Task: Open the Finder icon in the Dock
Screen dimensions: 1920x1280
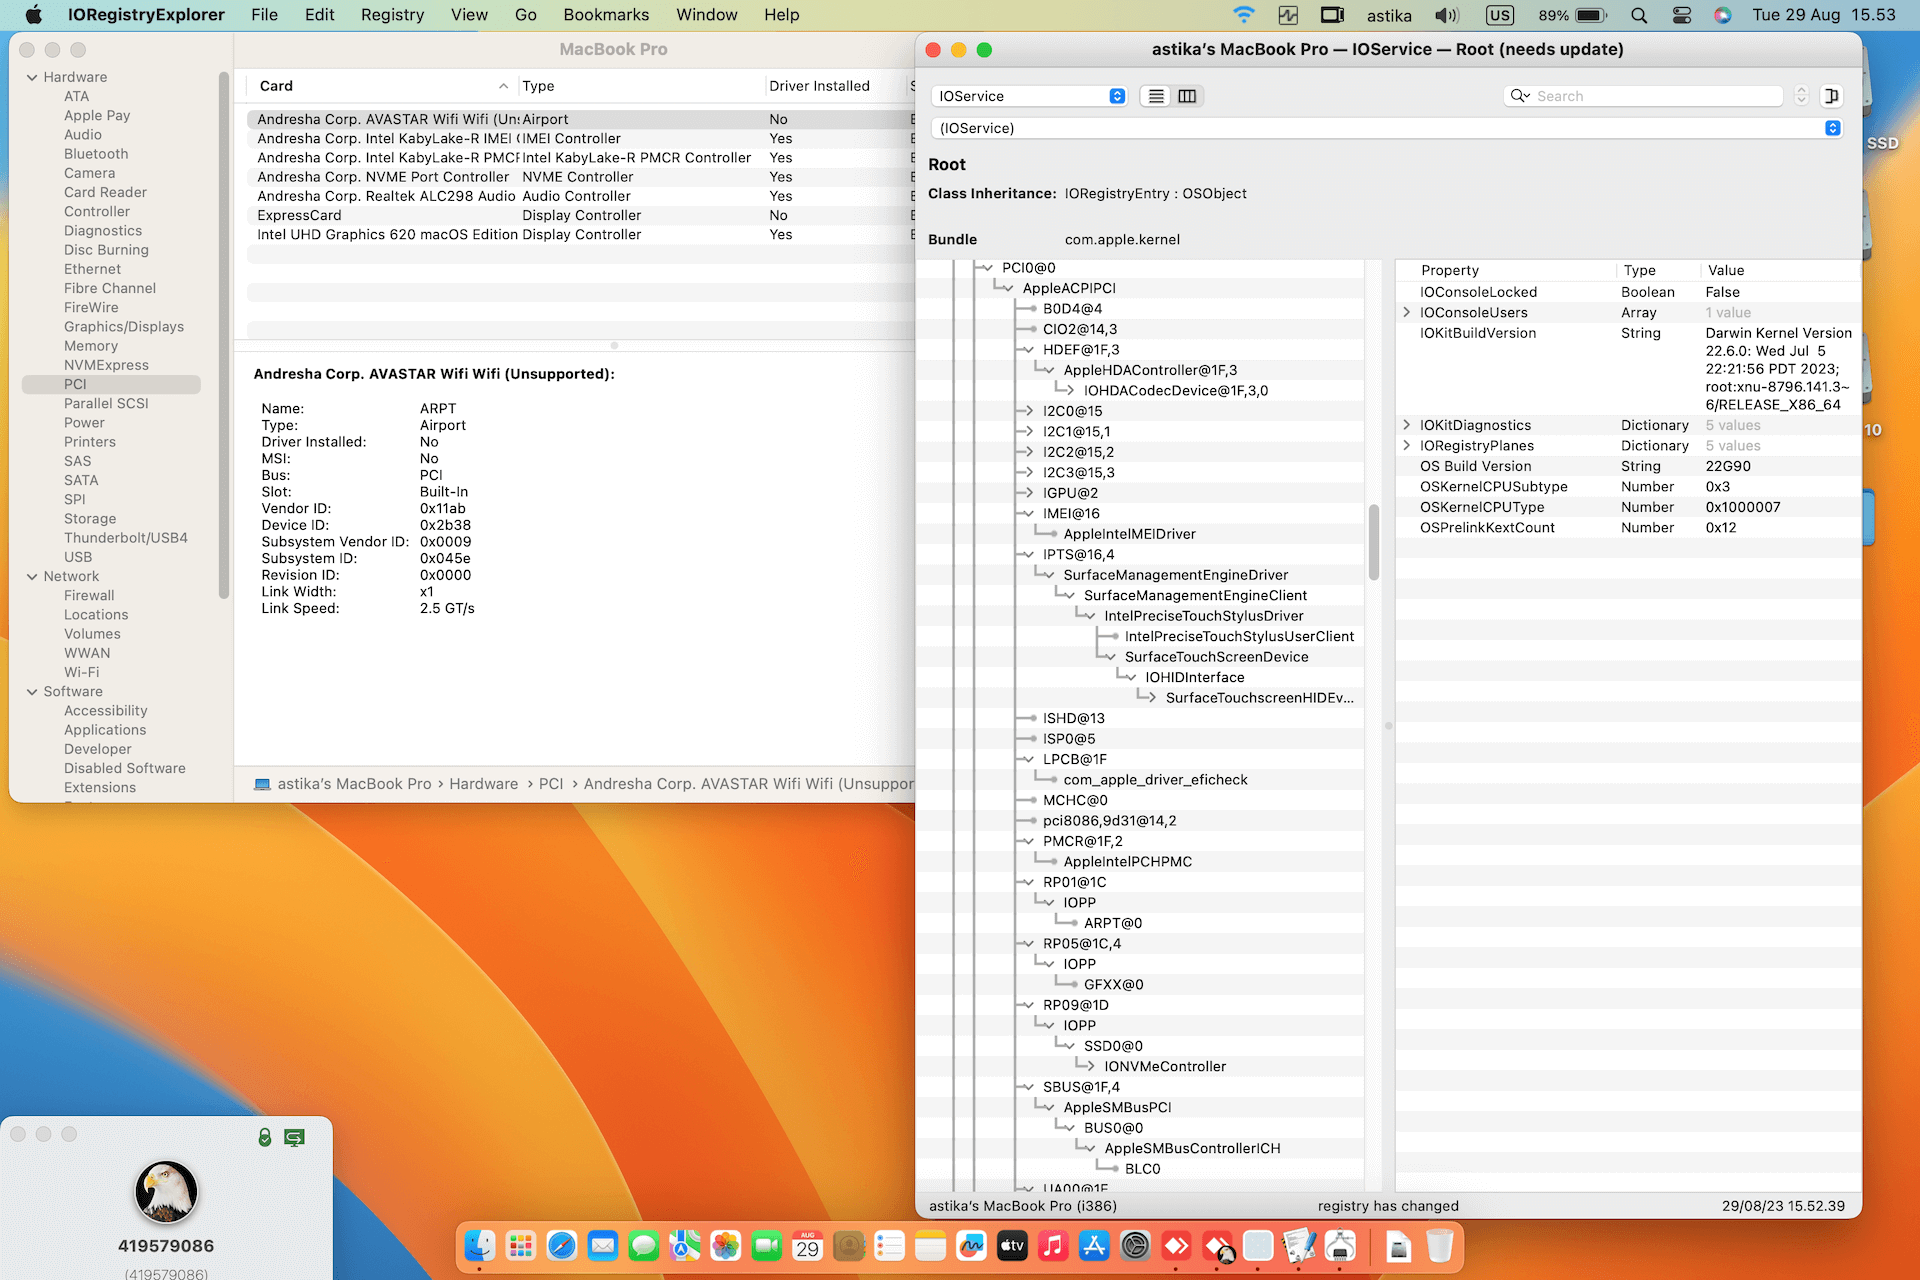Action: point(480,1246)
